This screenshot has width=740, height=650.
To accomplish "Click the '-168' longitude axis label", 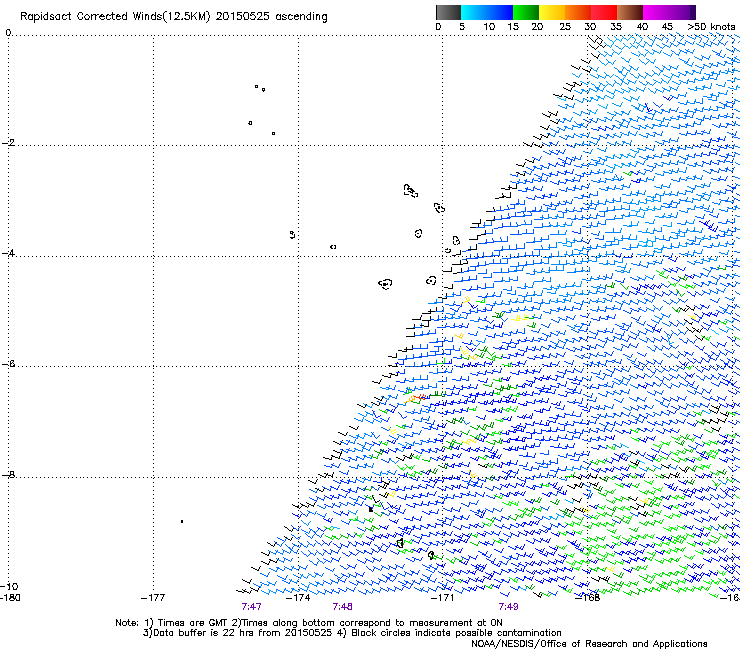I will click(x=588, y=598).
